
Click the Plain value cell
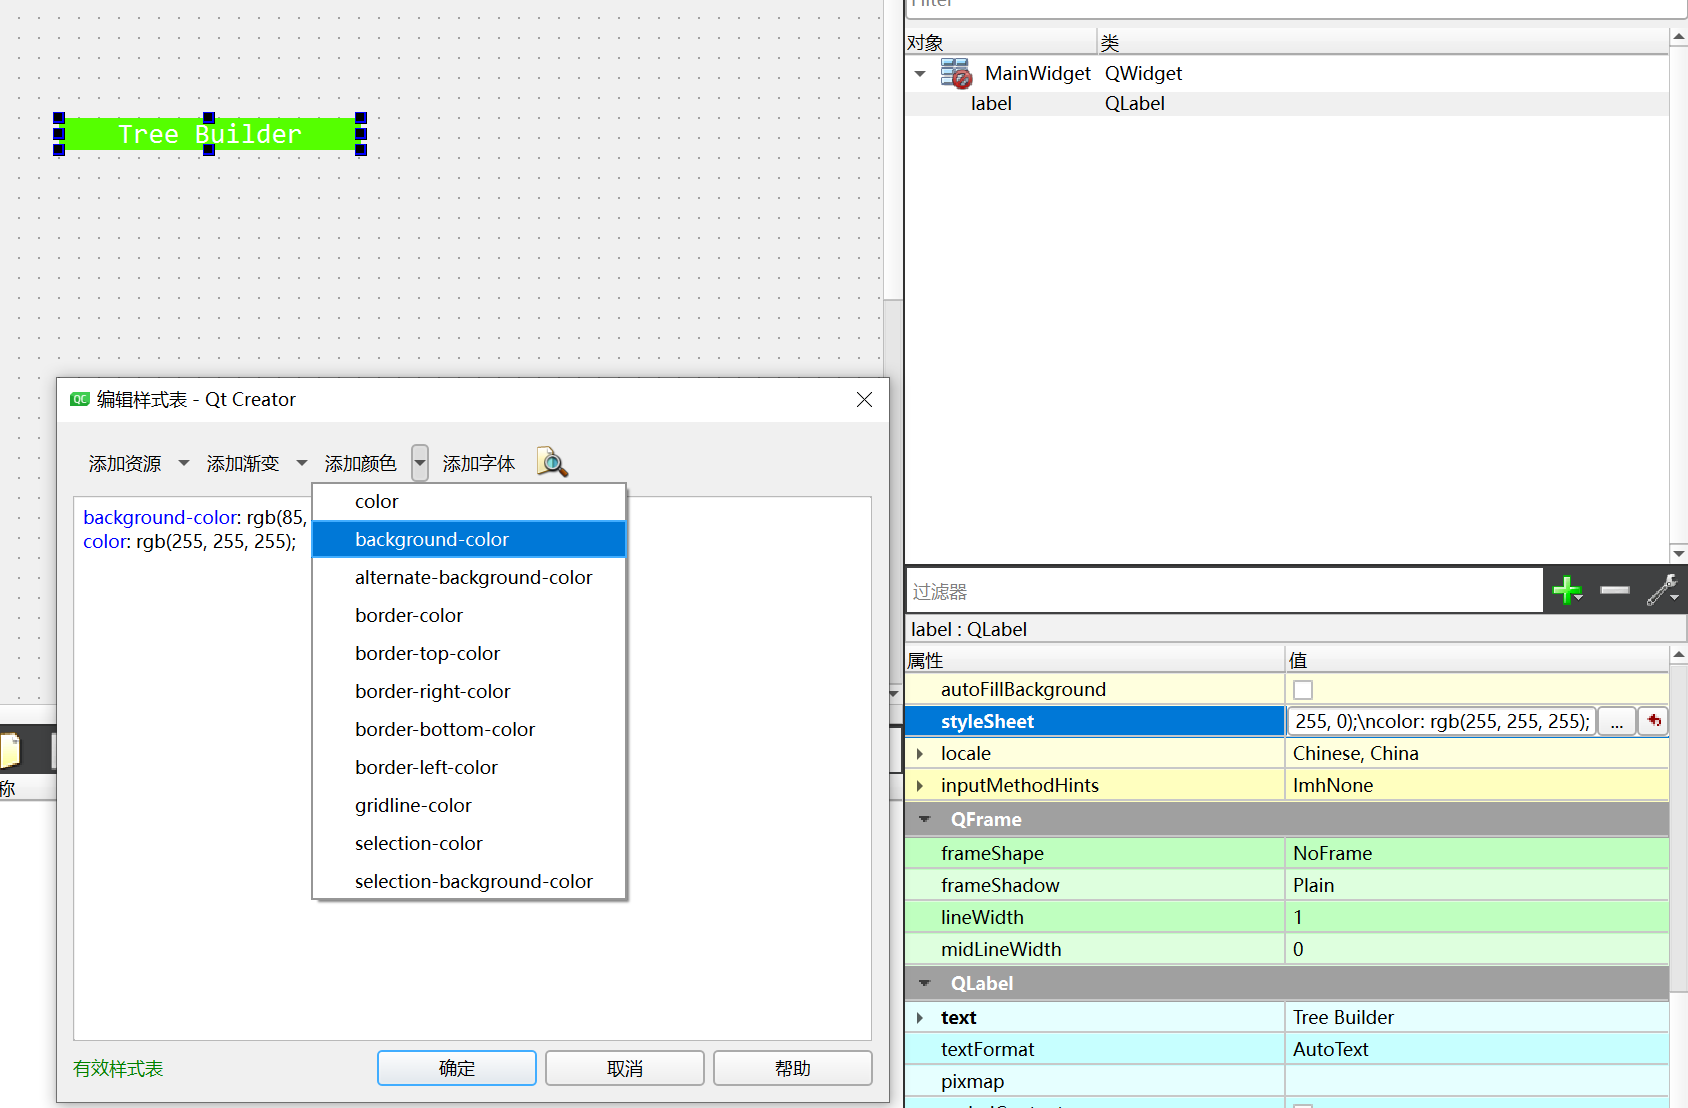point(1477,885)
